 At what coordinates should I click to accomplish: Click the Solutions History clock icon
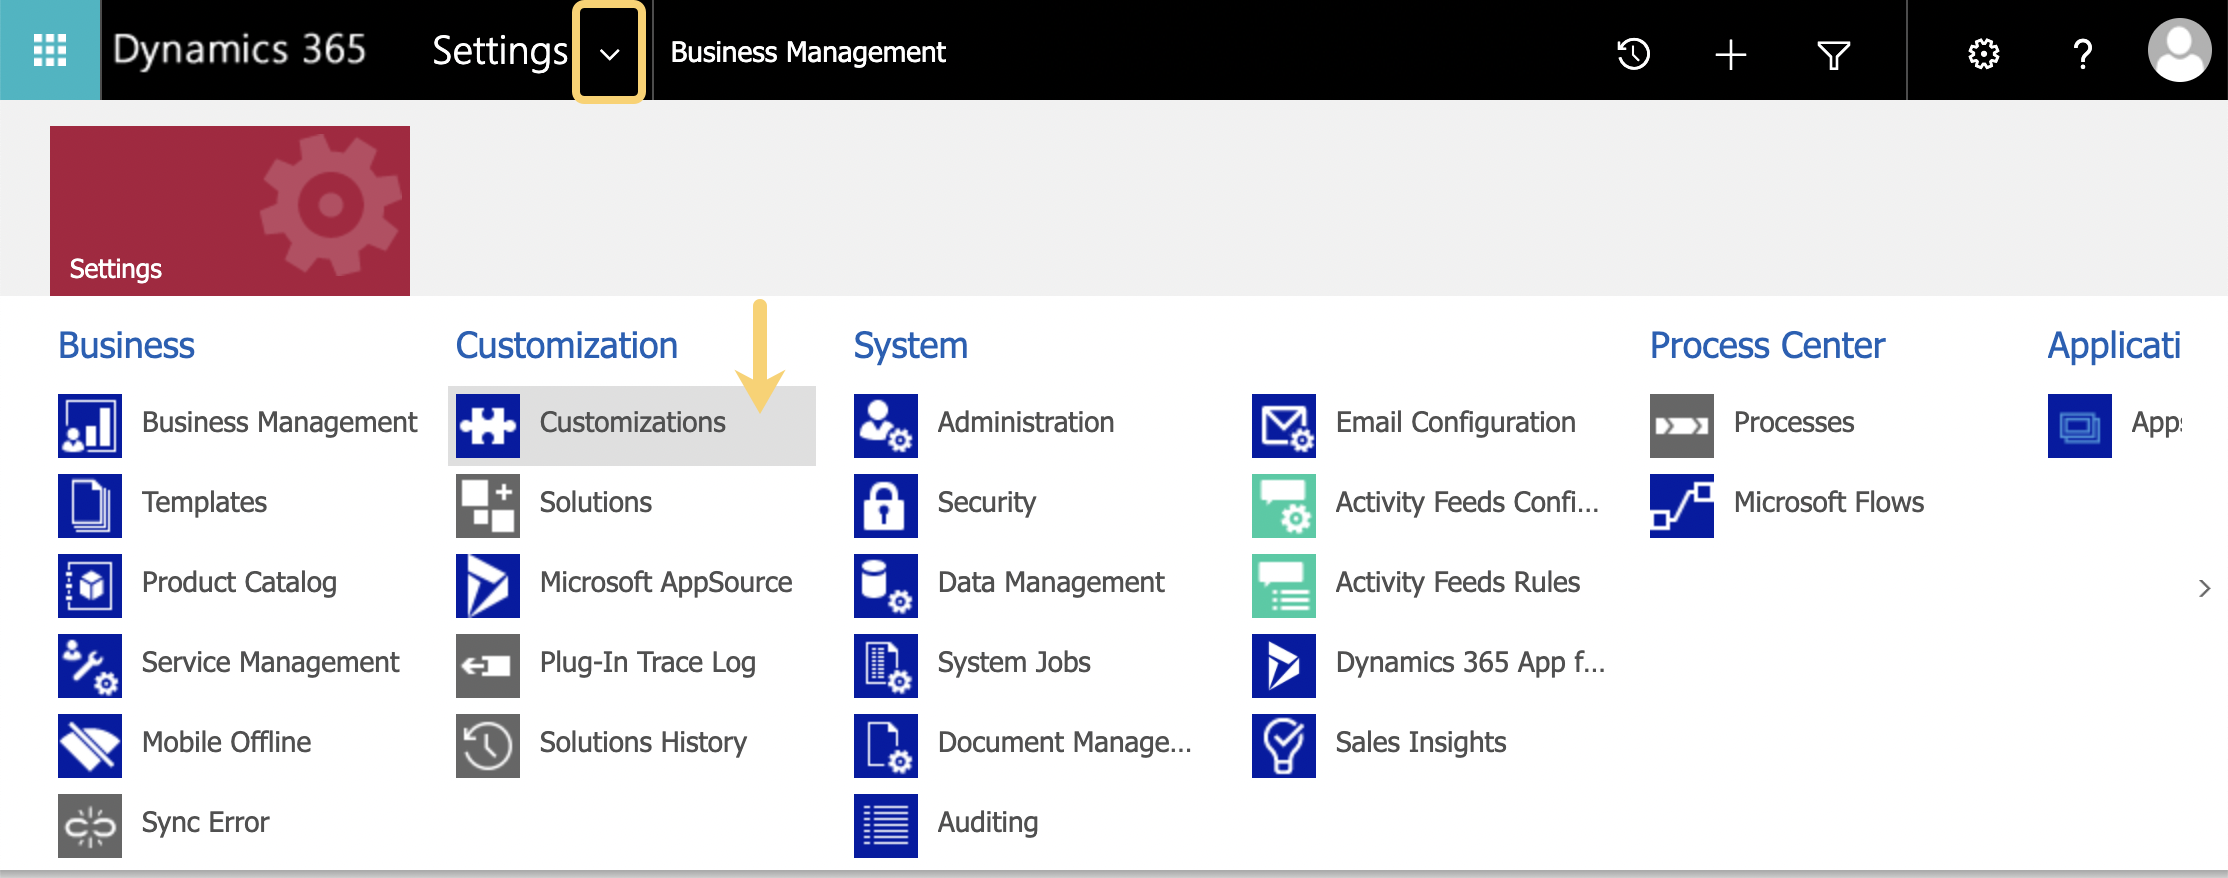[x=488, y=746]
